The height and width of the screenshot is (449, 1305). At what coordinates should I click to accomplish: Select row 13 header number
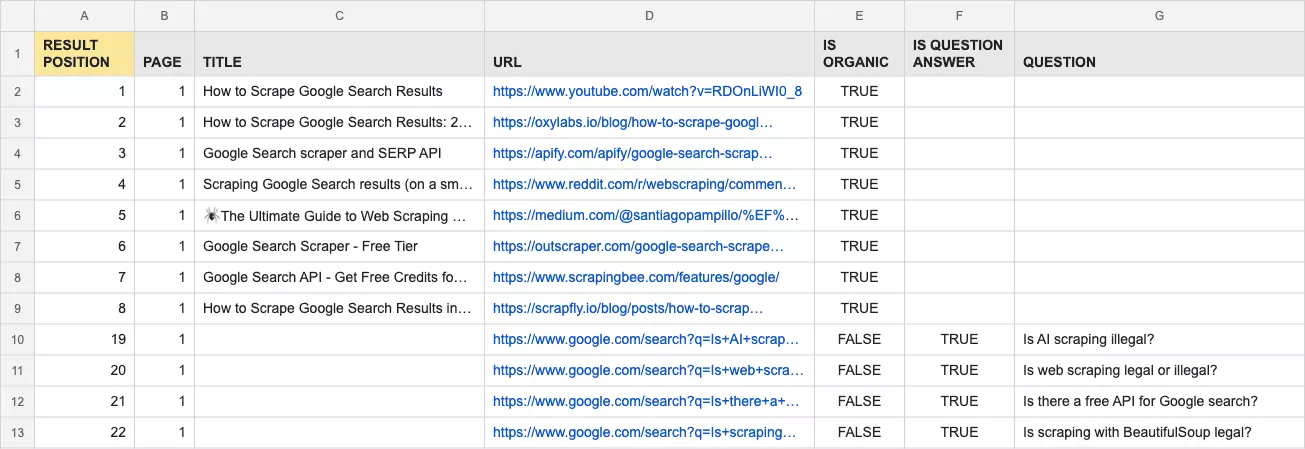point(17,432)
